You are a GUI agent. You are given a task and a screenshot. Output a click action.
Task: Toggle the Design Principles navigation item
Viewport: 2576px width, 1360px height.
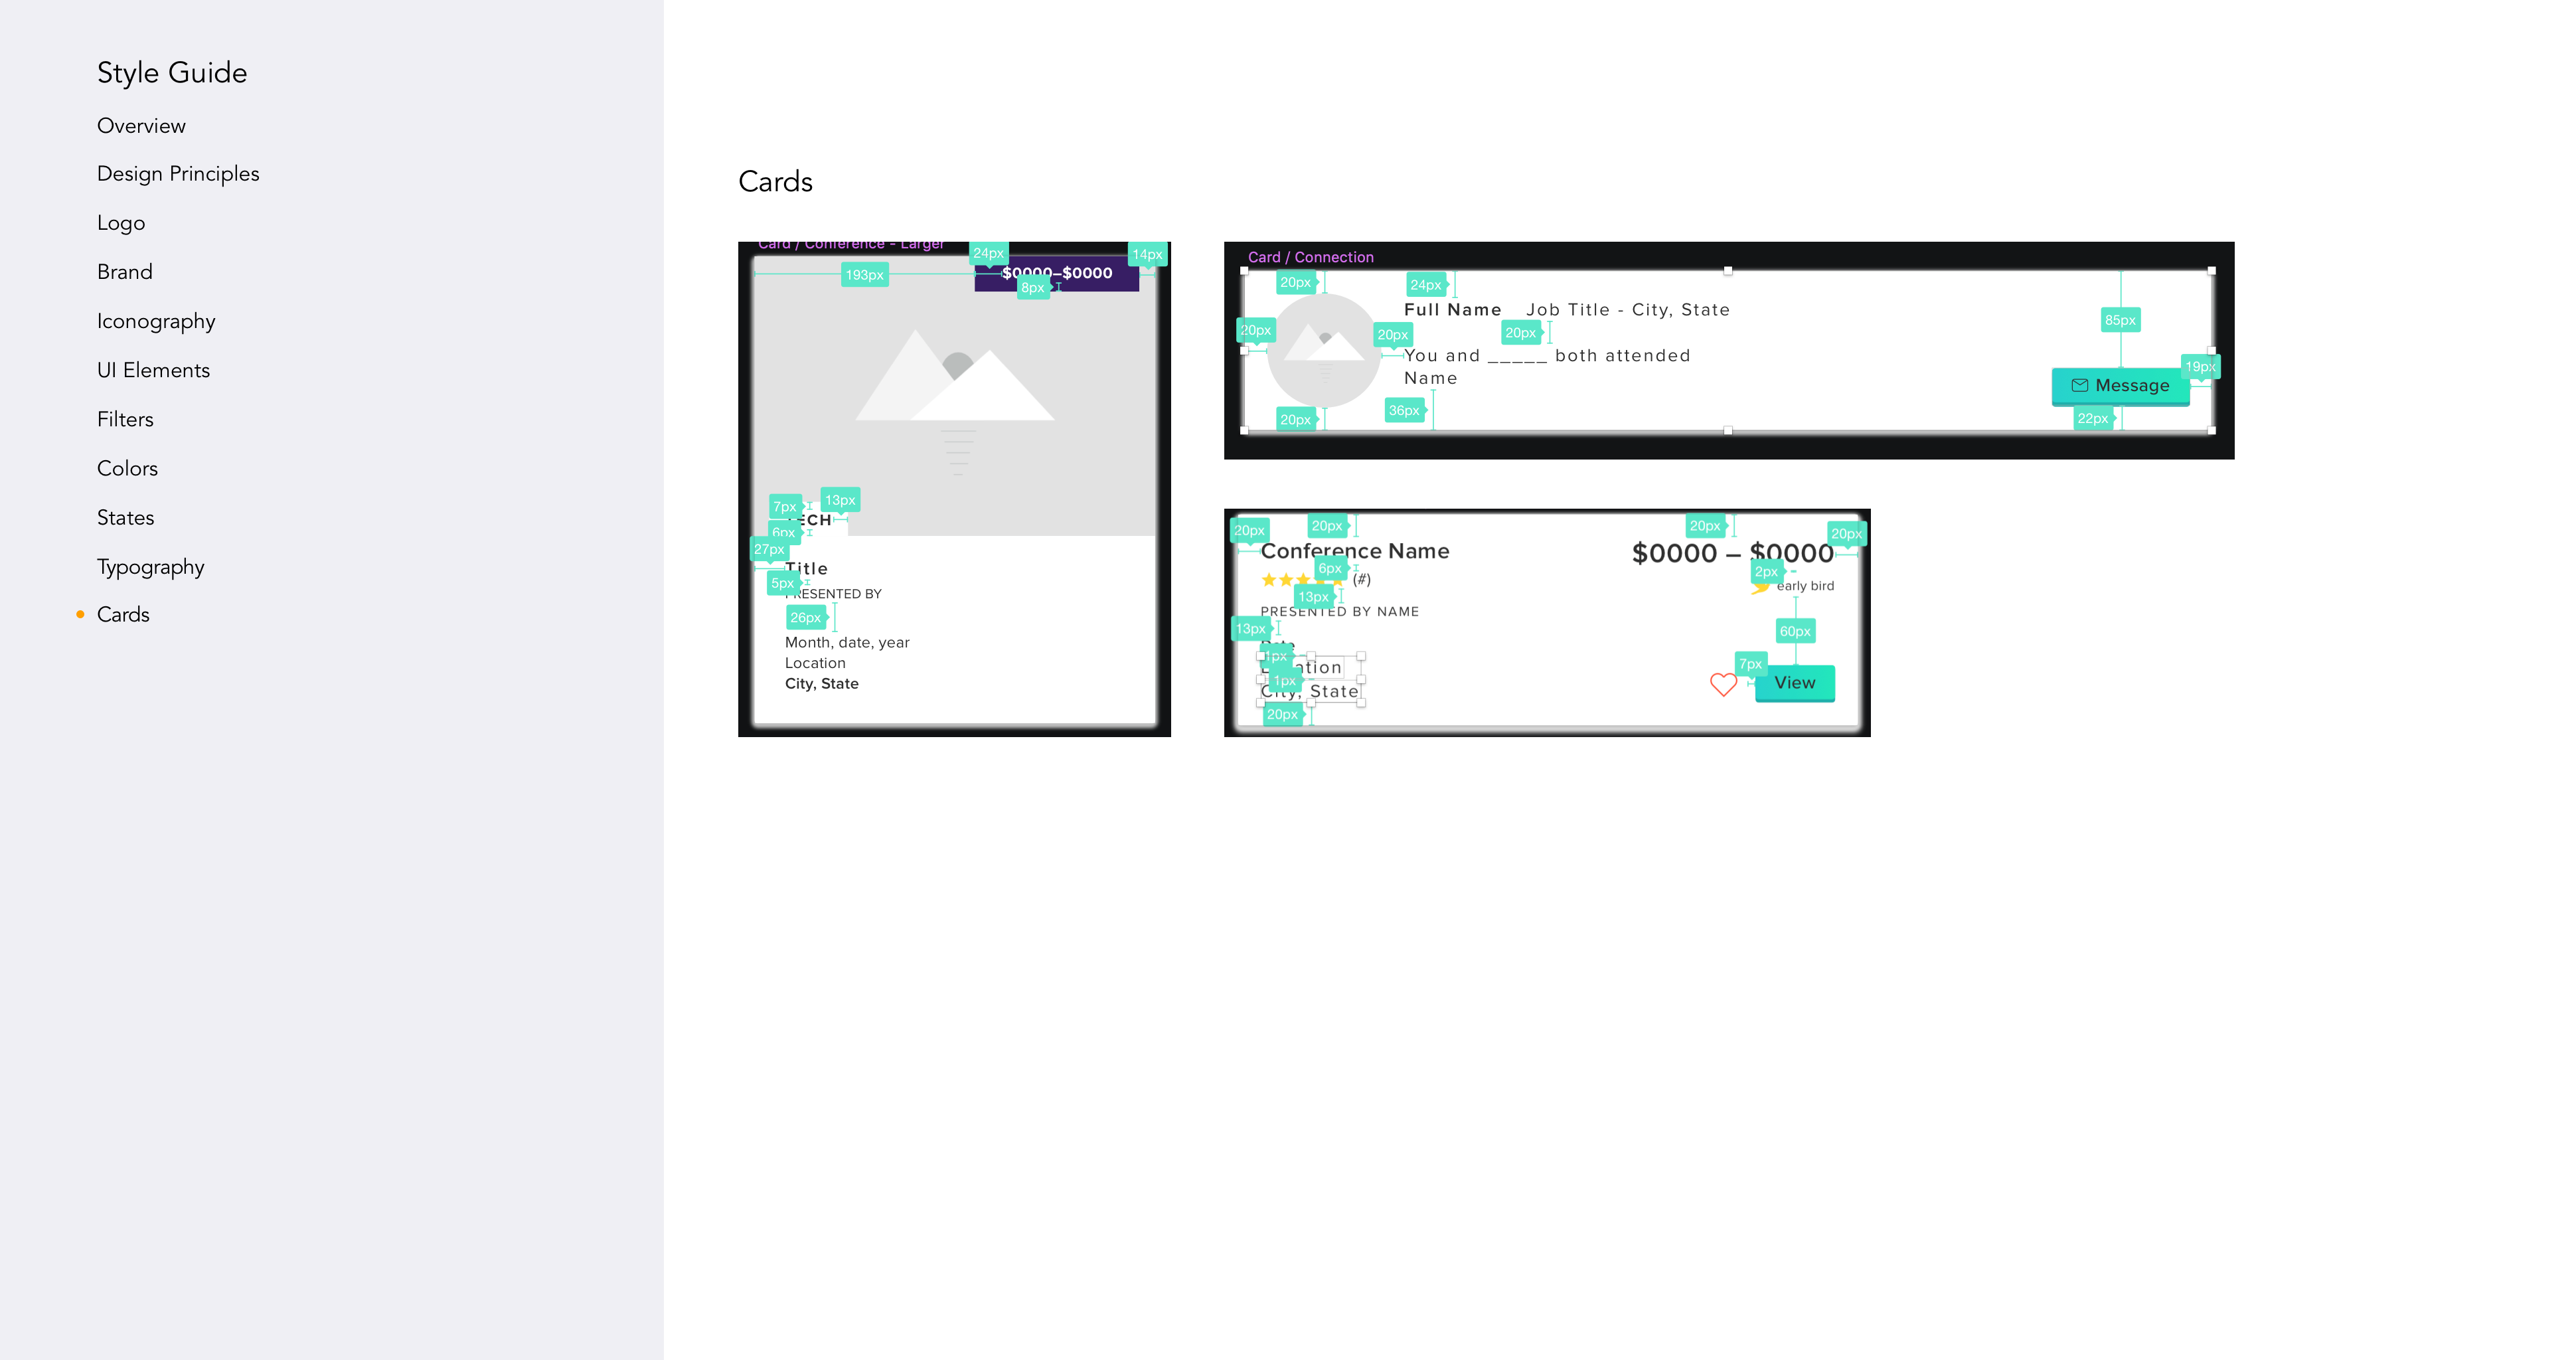point(179,172)
